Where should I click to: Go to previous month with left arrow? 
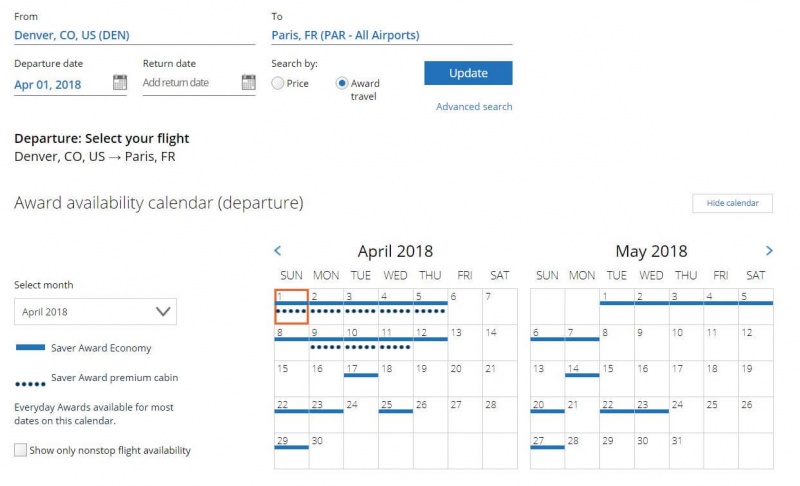point(278,251)
